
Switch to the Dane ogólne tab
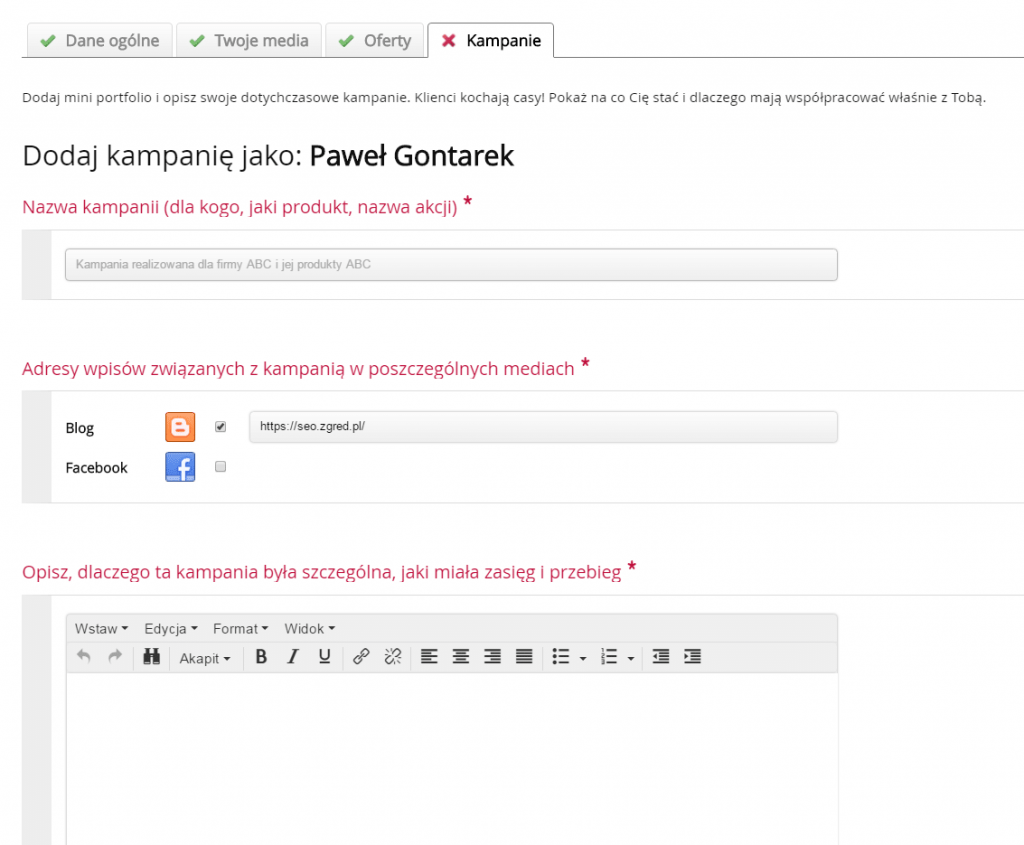coord(99,41)
